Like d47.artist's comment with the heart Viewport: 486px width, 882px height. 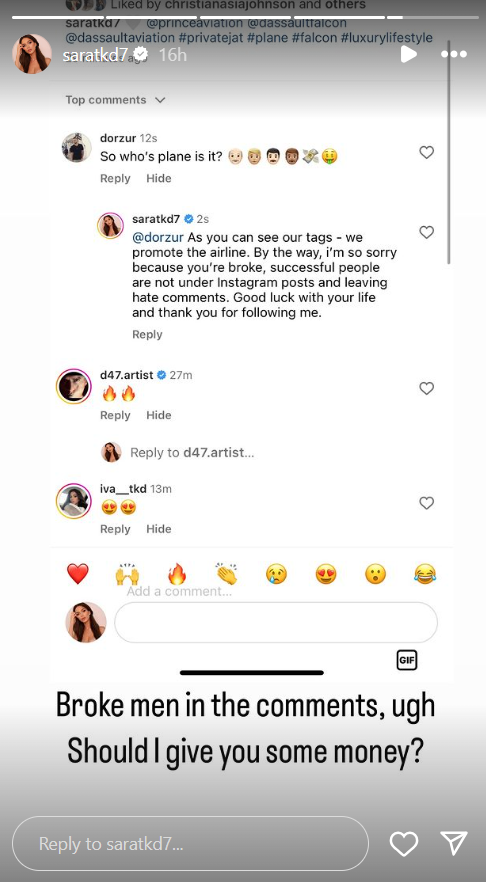click(427, 388)
